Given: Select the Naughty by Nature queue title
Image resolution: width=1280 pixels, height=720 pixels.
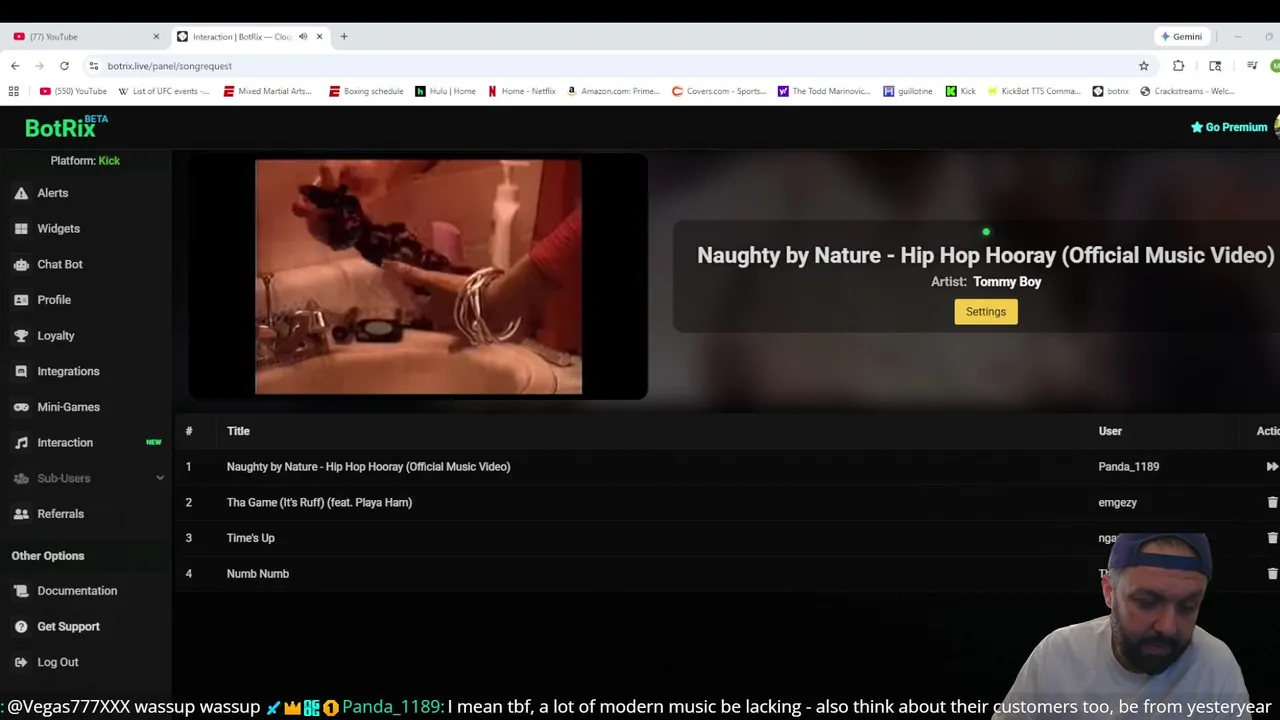Looking at the screenshot, I should pos(368,467).
